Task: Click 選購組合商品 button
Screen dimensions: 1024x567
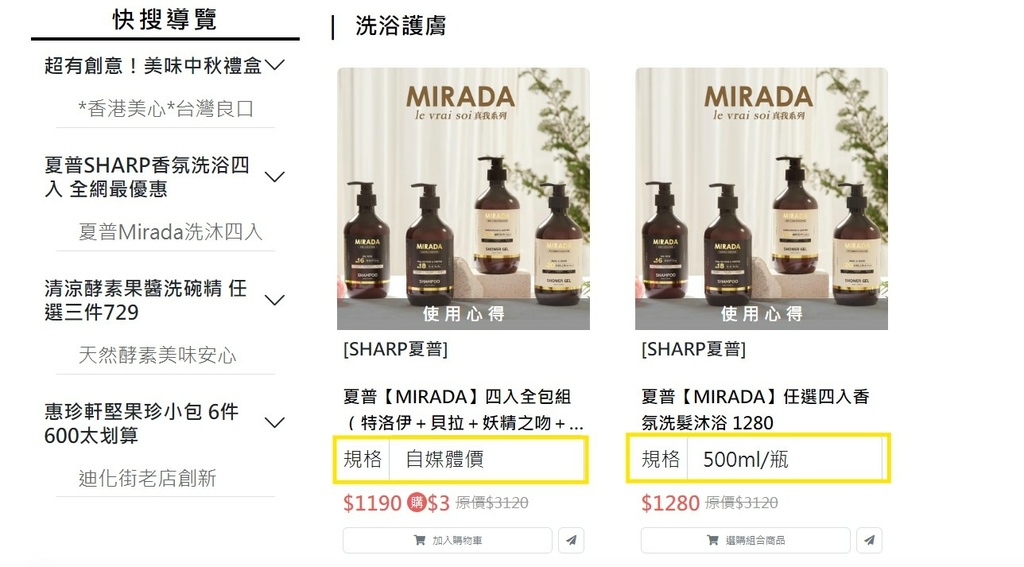Action: [x=745, y=540]
